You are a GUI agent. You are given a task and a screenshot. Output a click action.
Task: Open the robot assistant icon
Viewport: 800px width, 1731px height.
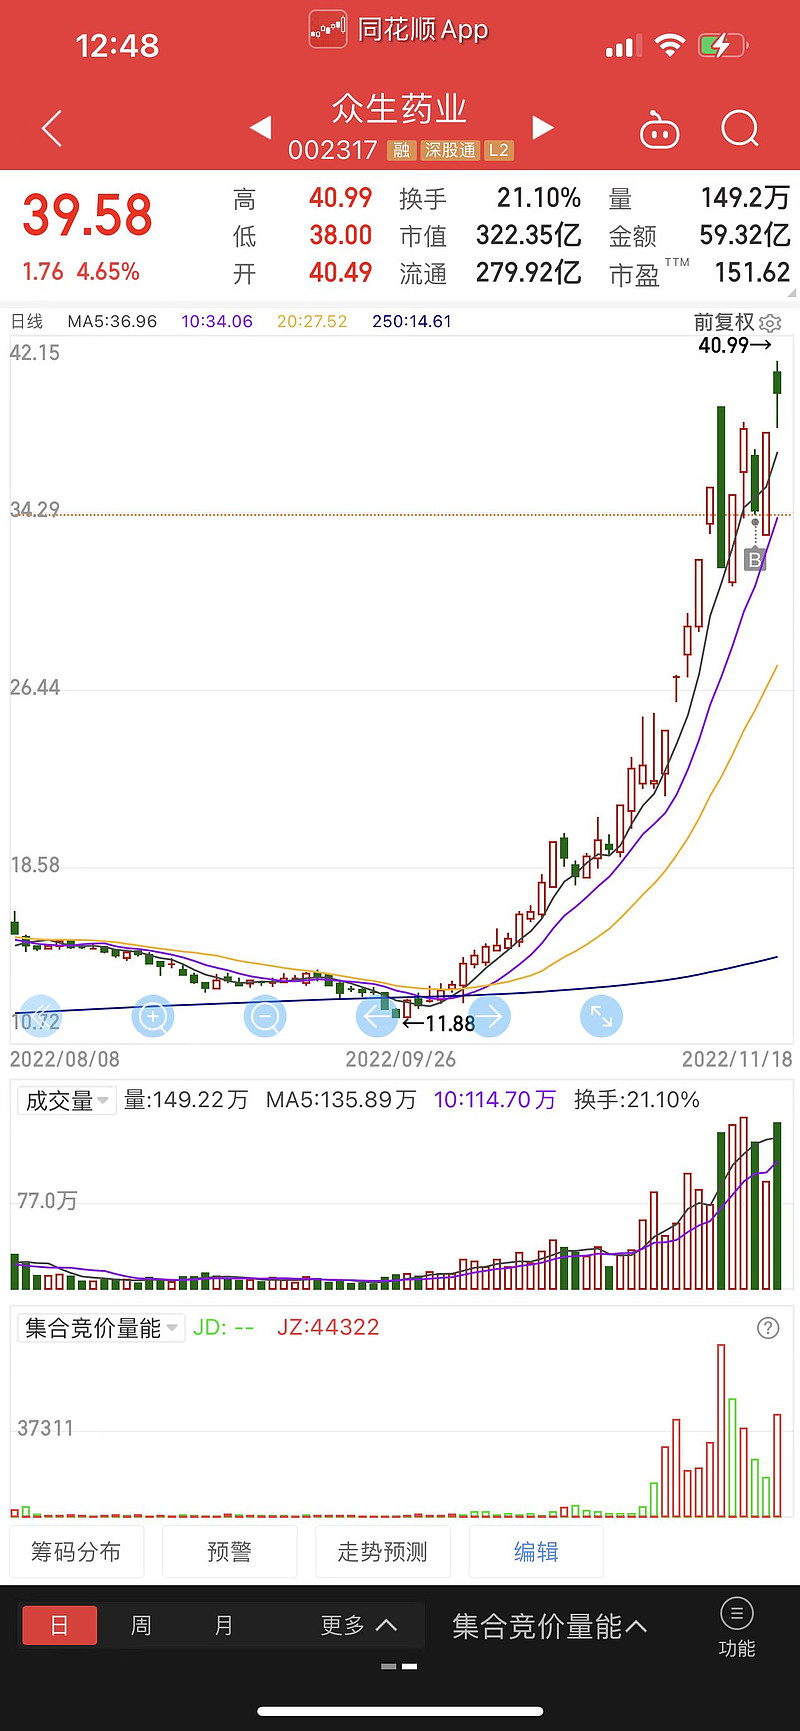coord(659,130)
